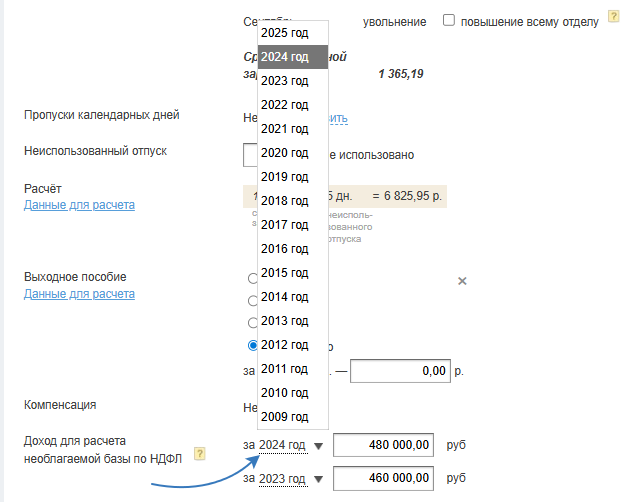This screenshot has width=635, height=502.
Task: Select '2016 год' in the dropdown list
Action: click(x=285, y=248)
